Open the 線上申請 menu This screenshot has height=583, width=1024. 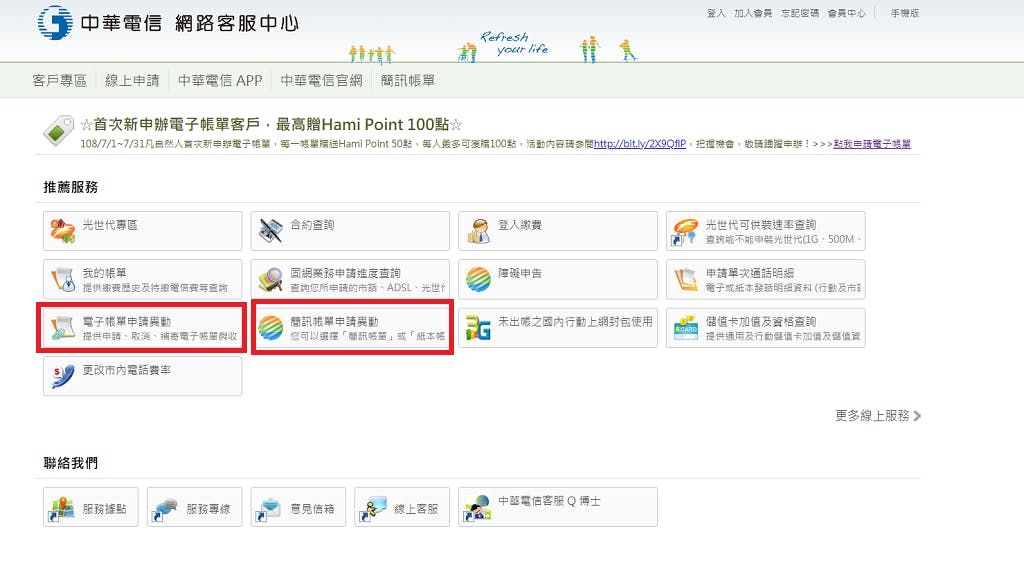tap(132, 80)
